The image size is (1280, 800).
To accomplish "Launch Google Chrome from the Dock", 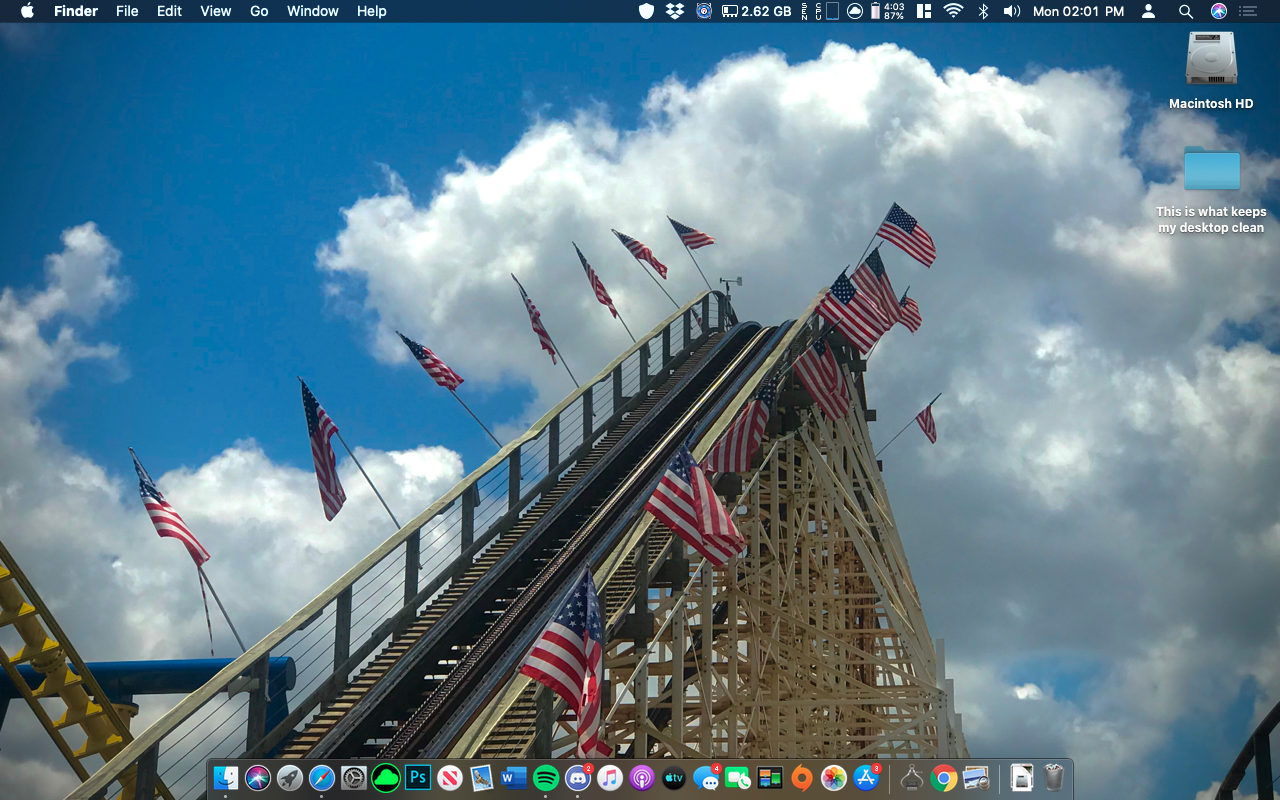I will click(944, 777).
